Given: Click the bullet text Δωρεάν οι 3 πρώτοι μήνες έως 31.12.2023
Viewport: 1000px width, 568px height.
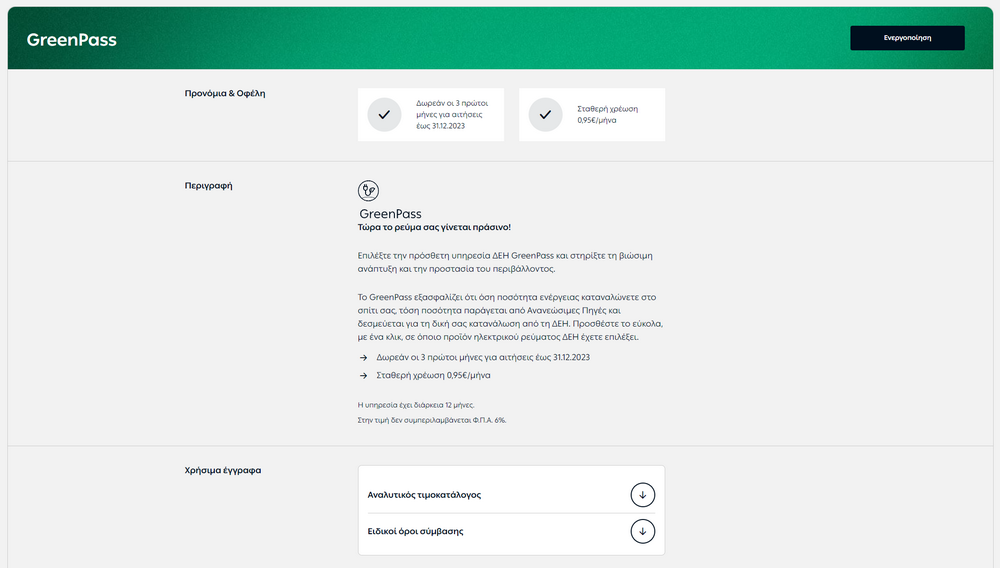Looking at the screenshot, I should (483, 358).
